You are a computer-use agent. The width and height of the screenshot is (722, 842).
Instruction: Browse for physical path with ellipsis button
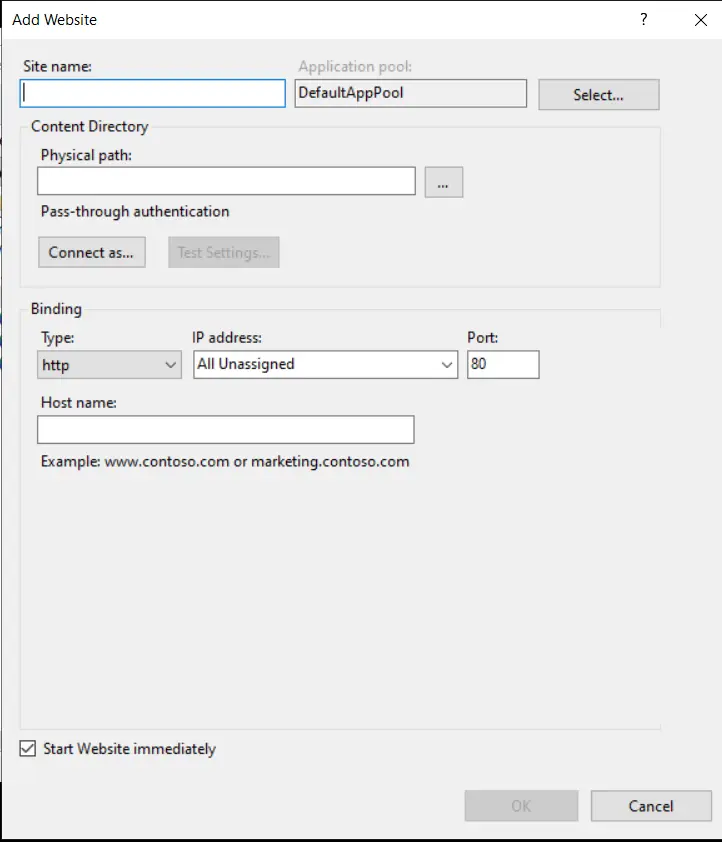coord(443,182)
